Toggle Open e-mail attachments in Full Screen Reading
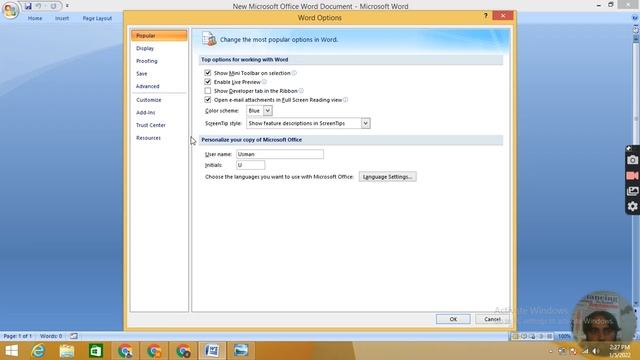Image resolution: width=640 pixels, height=360 pixels. pyautogui.click(x=208, y=100)
